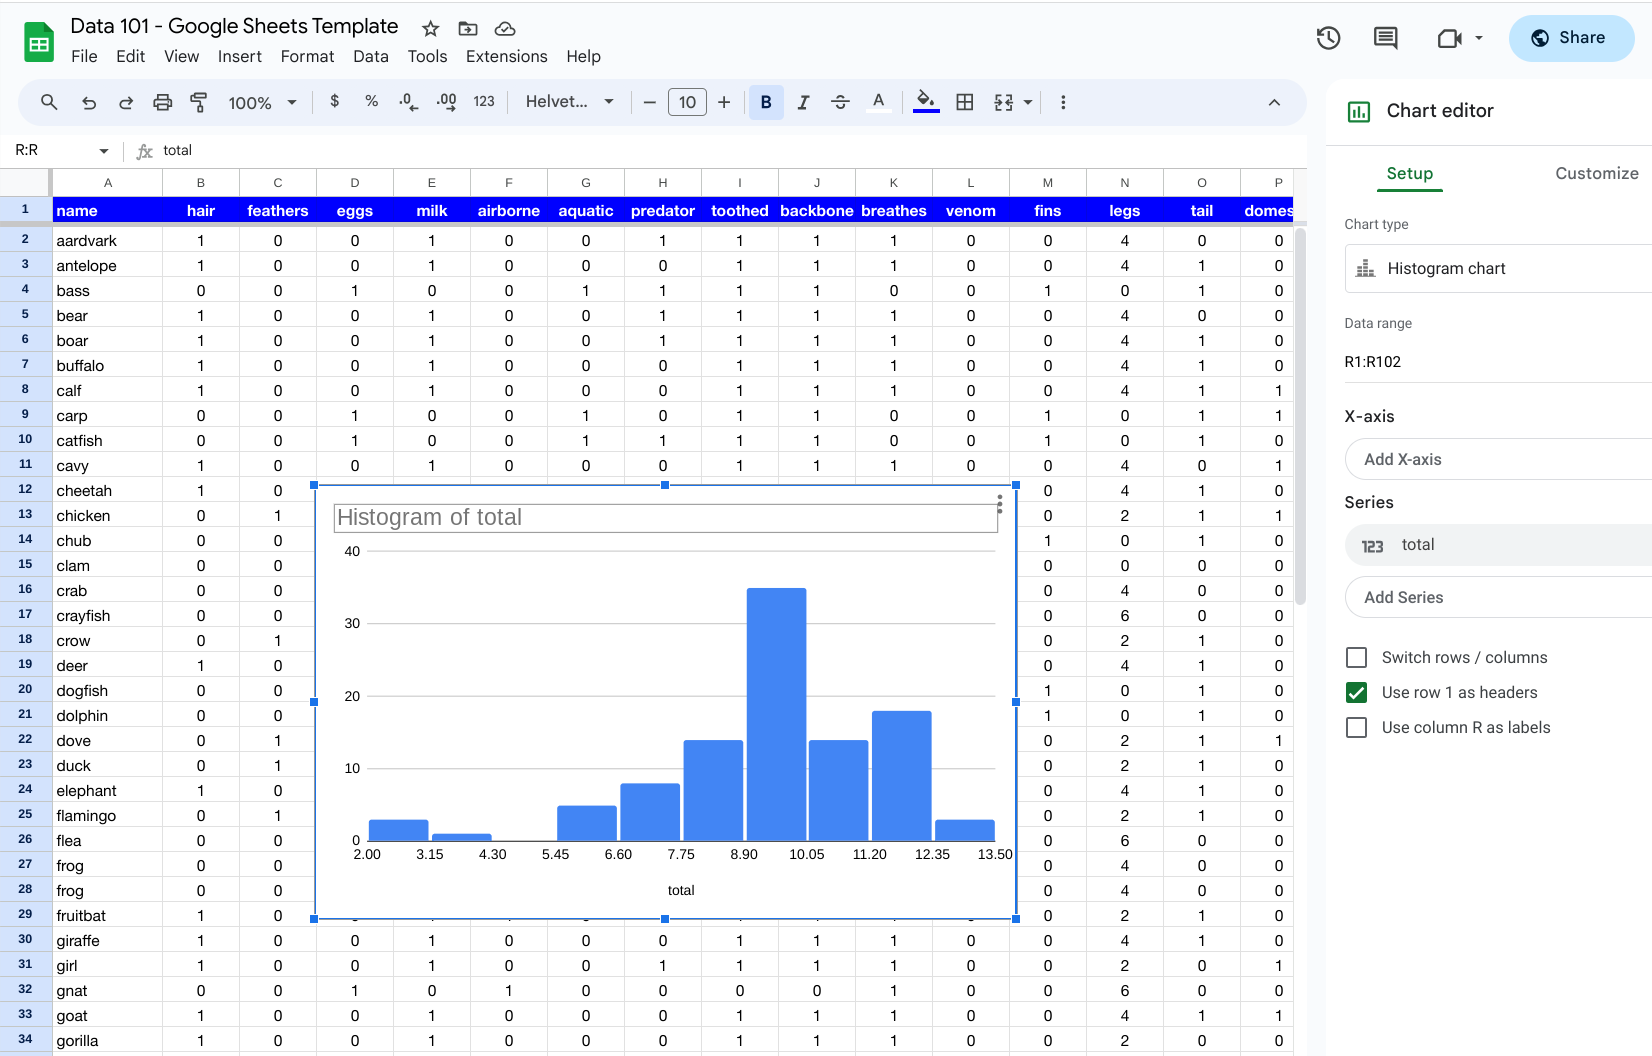Screen dimensions: 1652x1056
Task: Switch to the Customize tab
Action: (x=1596, y=173)
